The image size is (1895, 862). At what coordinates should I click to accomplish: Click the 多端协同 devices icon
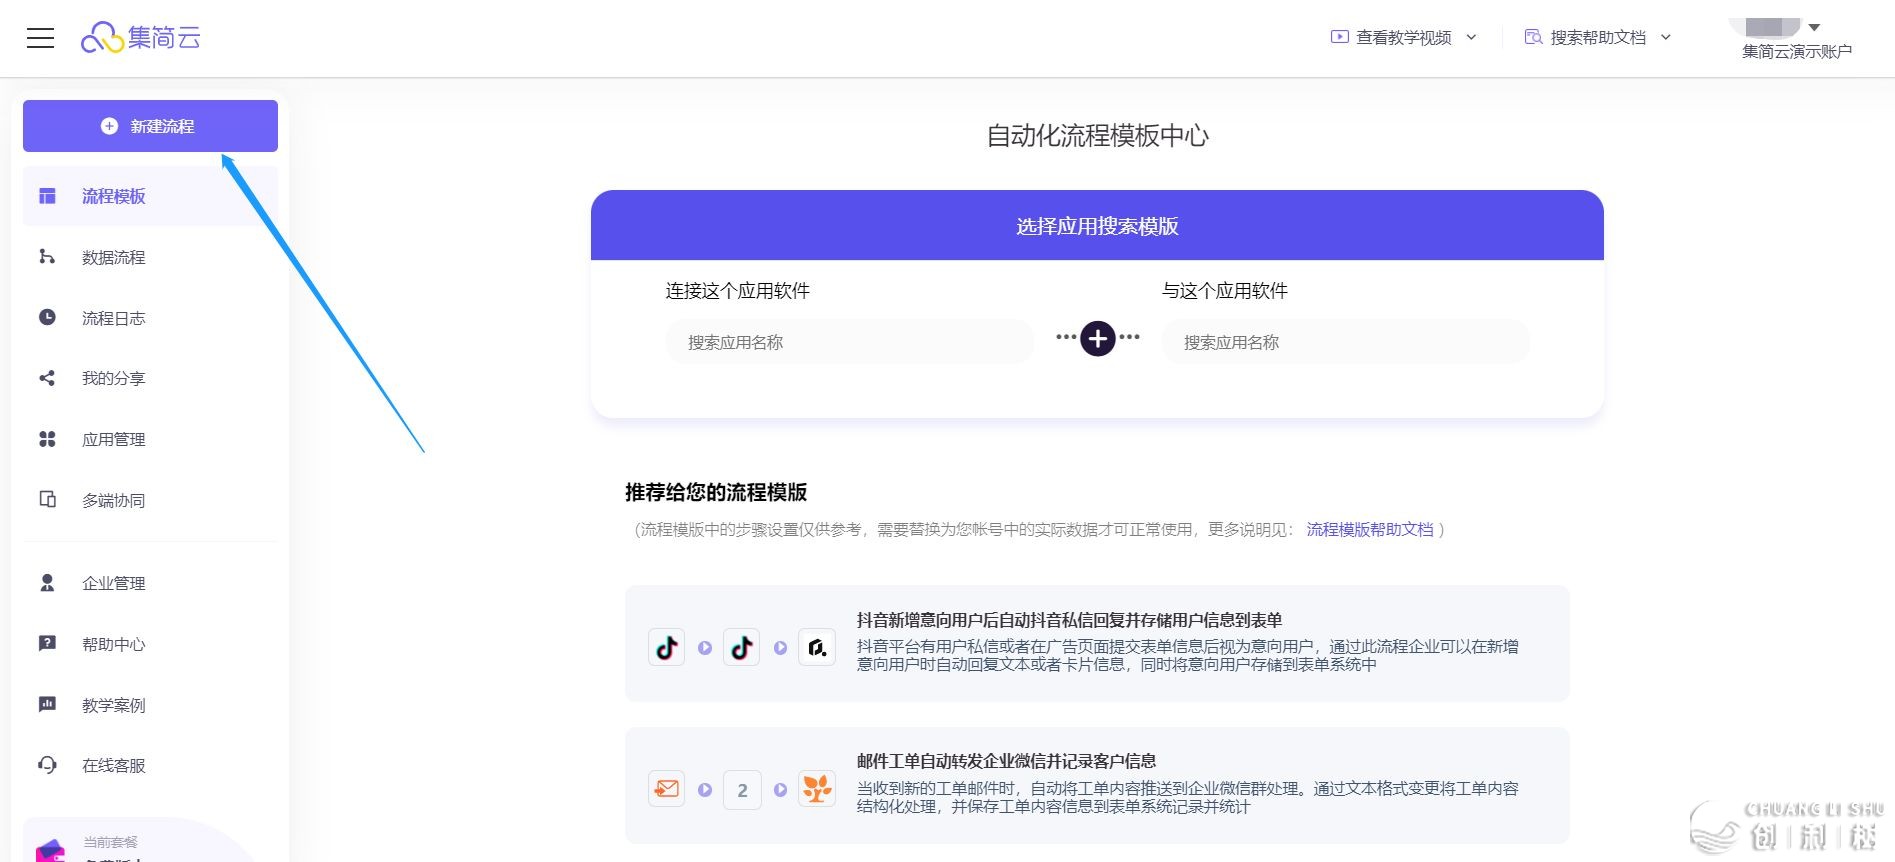coord(47,499)
